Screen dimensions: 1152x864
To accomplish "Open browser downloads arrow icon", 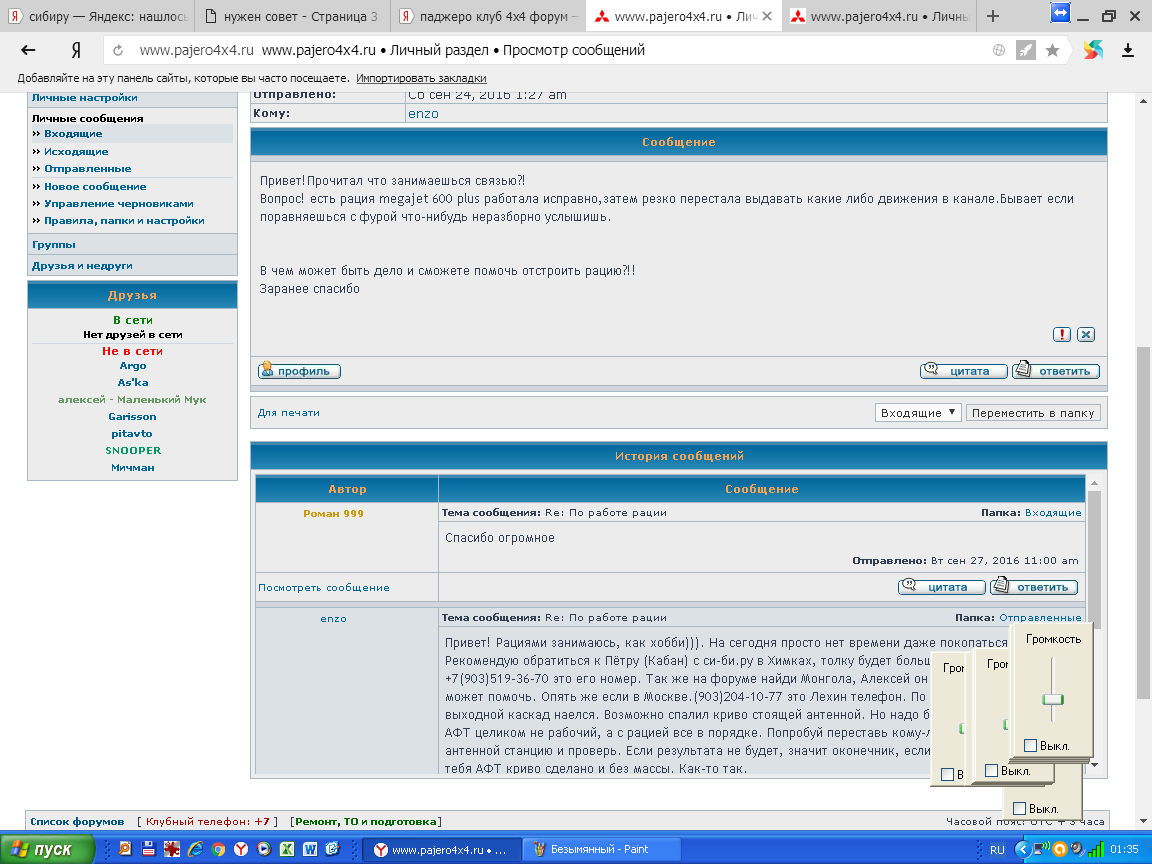I will coord(1128,50).
